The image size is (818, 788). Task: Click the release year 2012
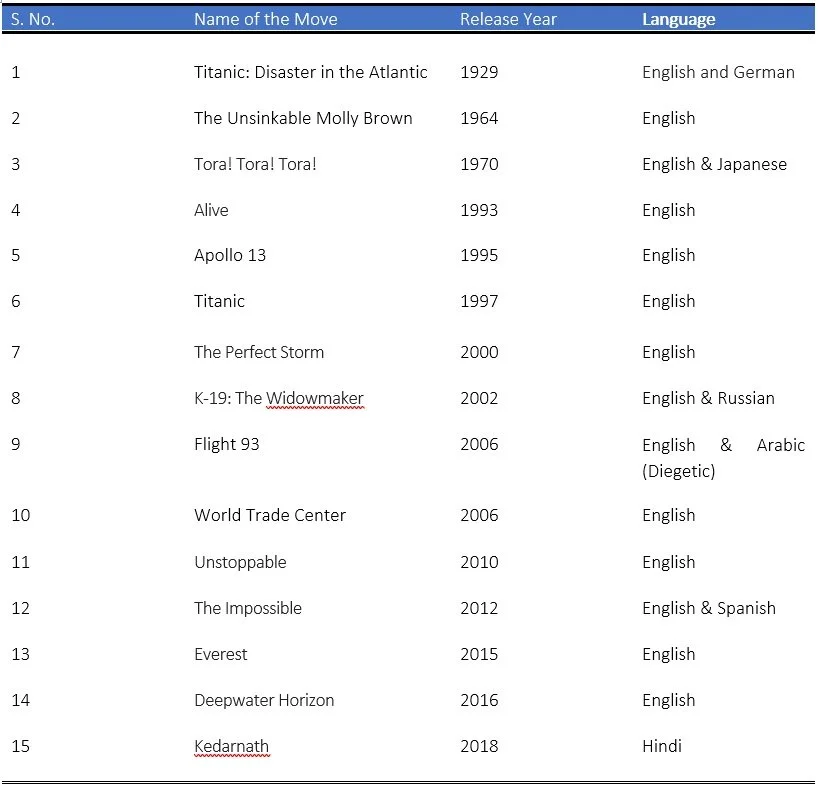pos(479,608)
